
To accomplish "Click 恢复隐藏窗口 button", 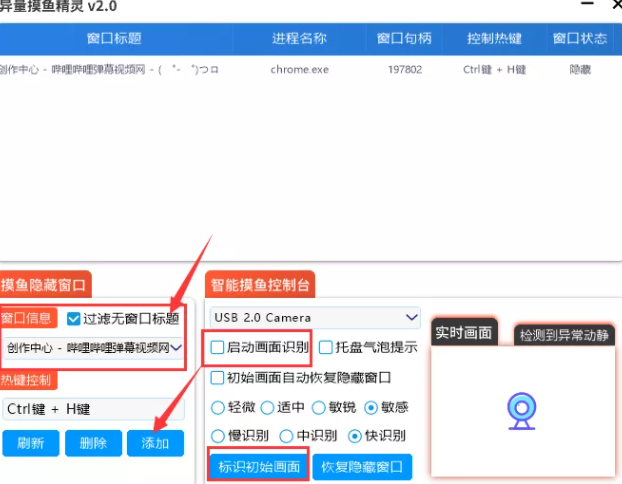I will tap(362, 466).
